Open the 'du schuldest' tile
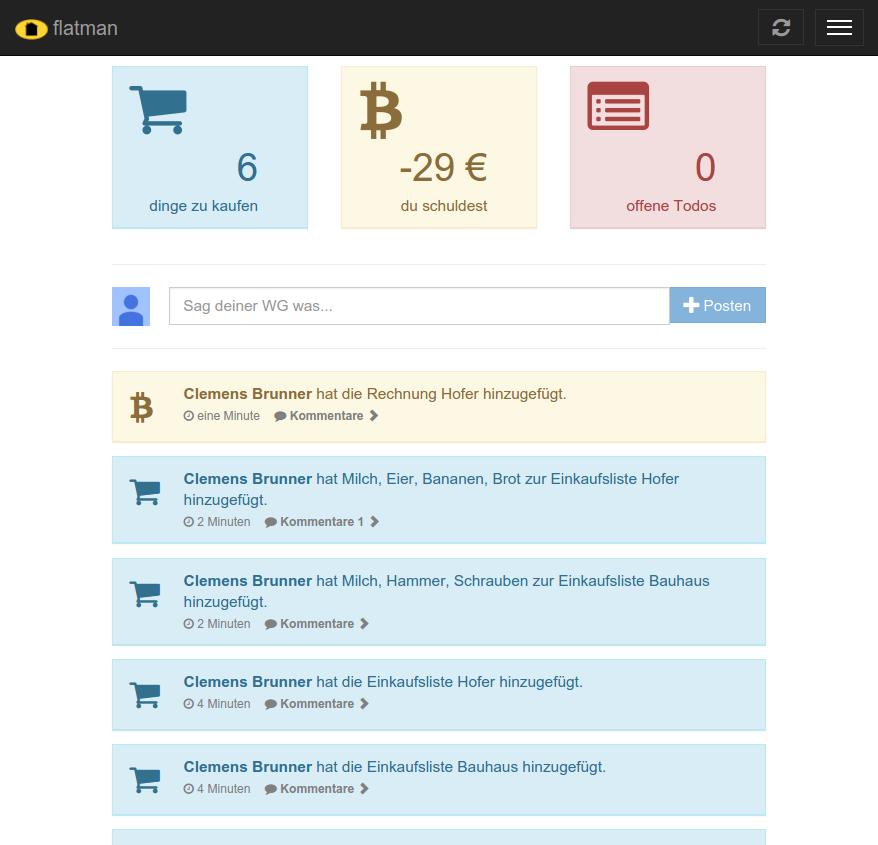Image resolution: width=878 pixels, height=845 pixels. 439,147
